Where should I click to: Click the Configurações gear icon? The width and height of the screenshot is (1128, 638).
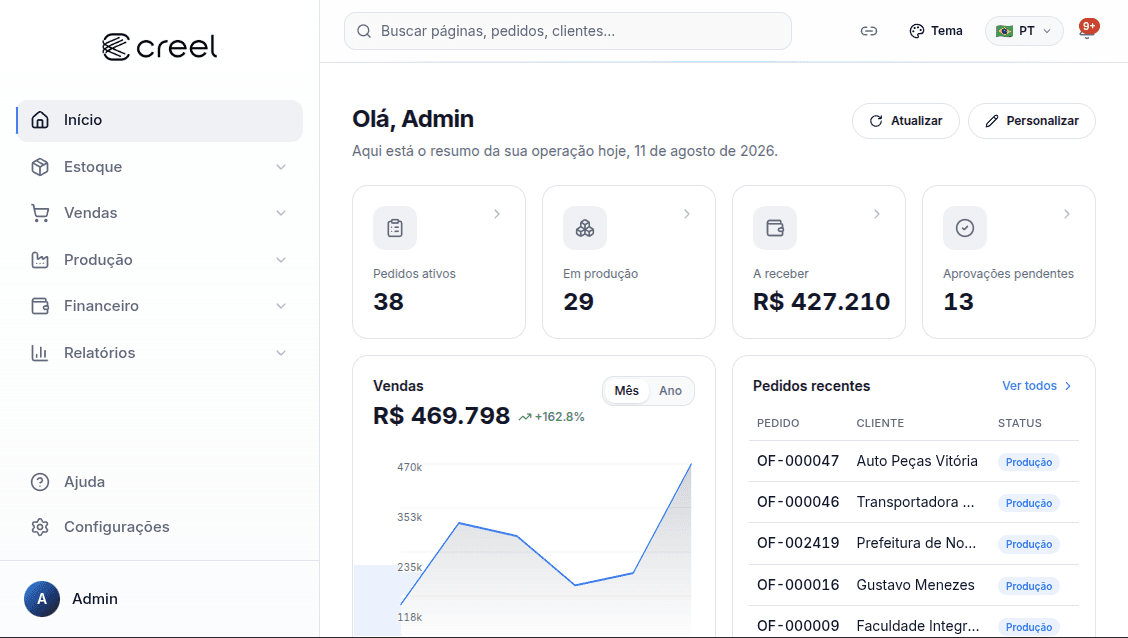(x=40, y=527)
